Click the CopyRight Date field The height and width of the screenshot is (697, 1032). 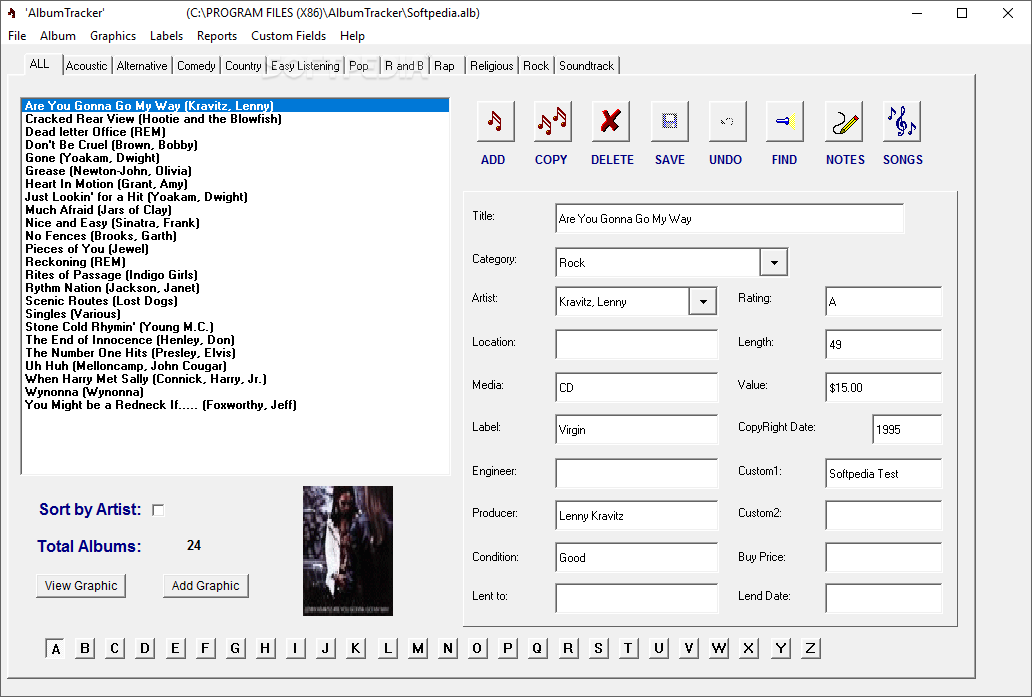pyautogui.click(x=907, y=430)
